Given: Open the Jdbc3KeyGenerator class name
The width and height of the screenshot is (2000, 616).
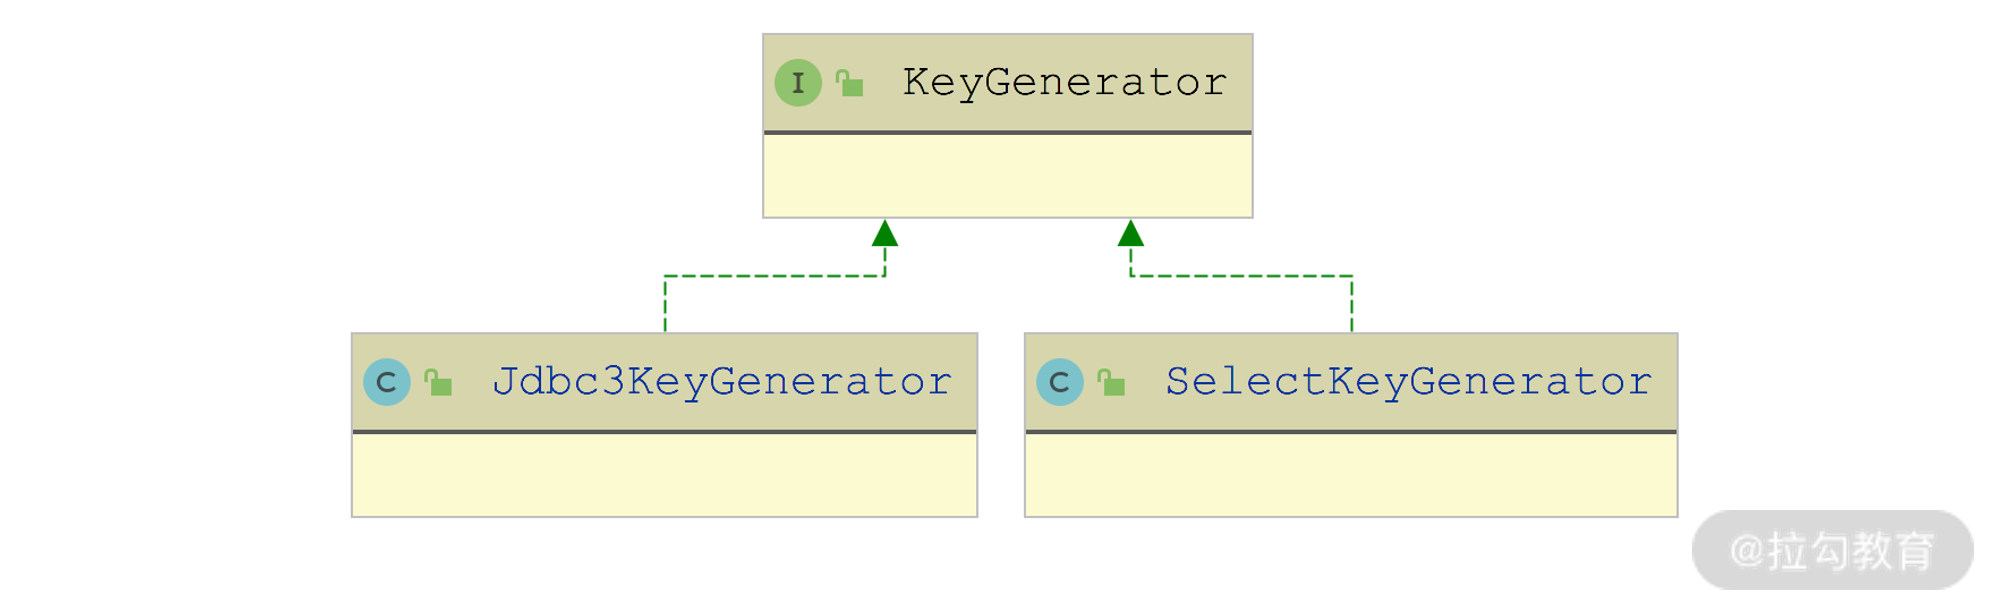Looking at the screenshot, I should pyautogui.click(x=722, y=381).
